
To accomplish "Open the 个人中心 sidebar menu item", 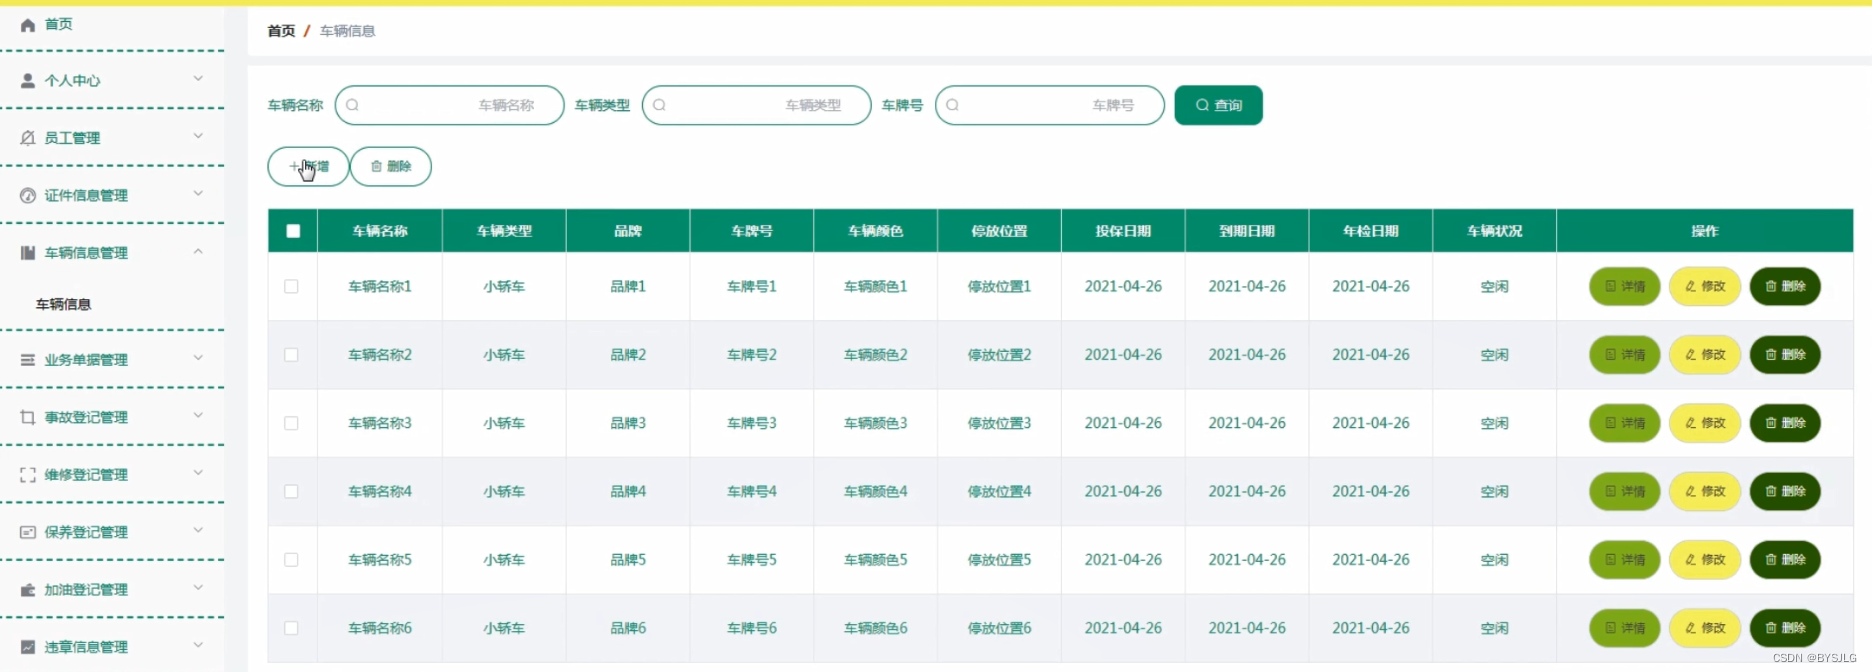I will (112, 80).
